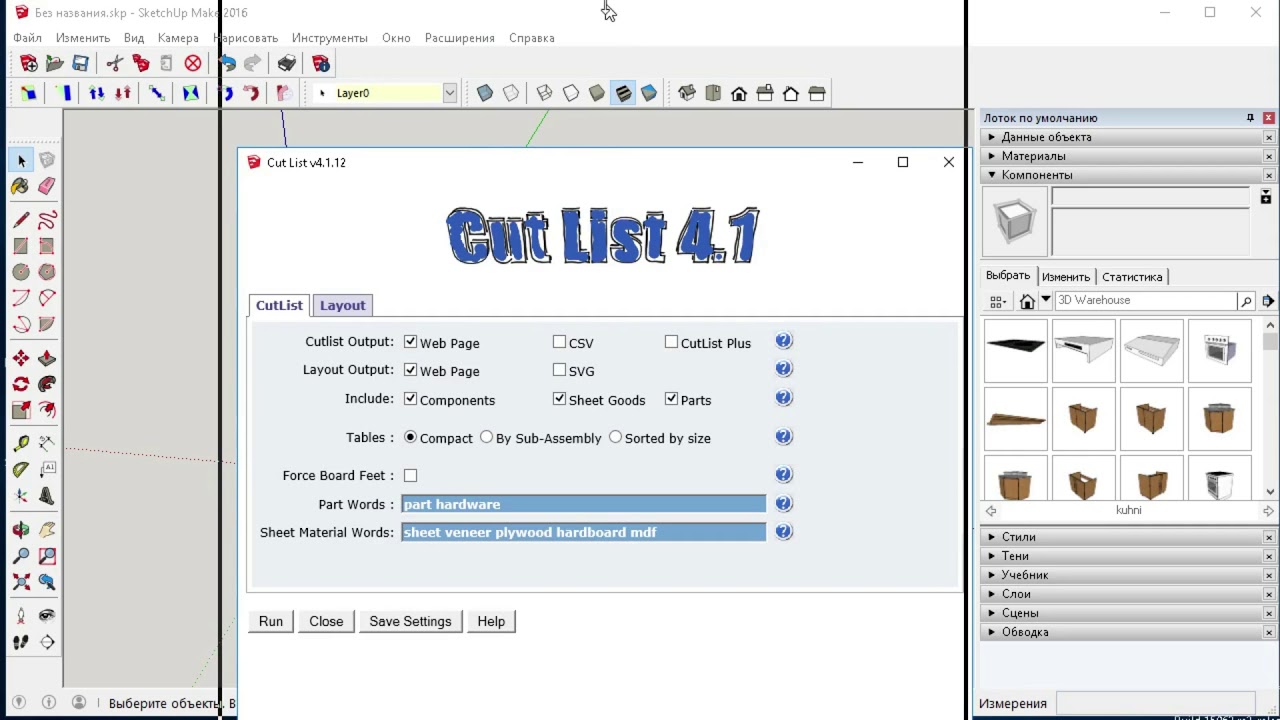Enable the SVG layout output checkbox
Image resolution: width=1280 pixels, height=720 pixels.
(559, 370)
